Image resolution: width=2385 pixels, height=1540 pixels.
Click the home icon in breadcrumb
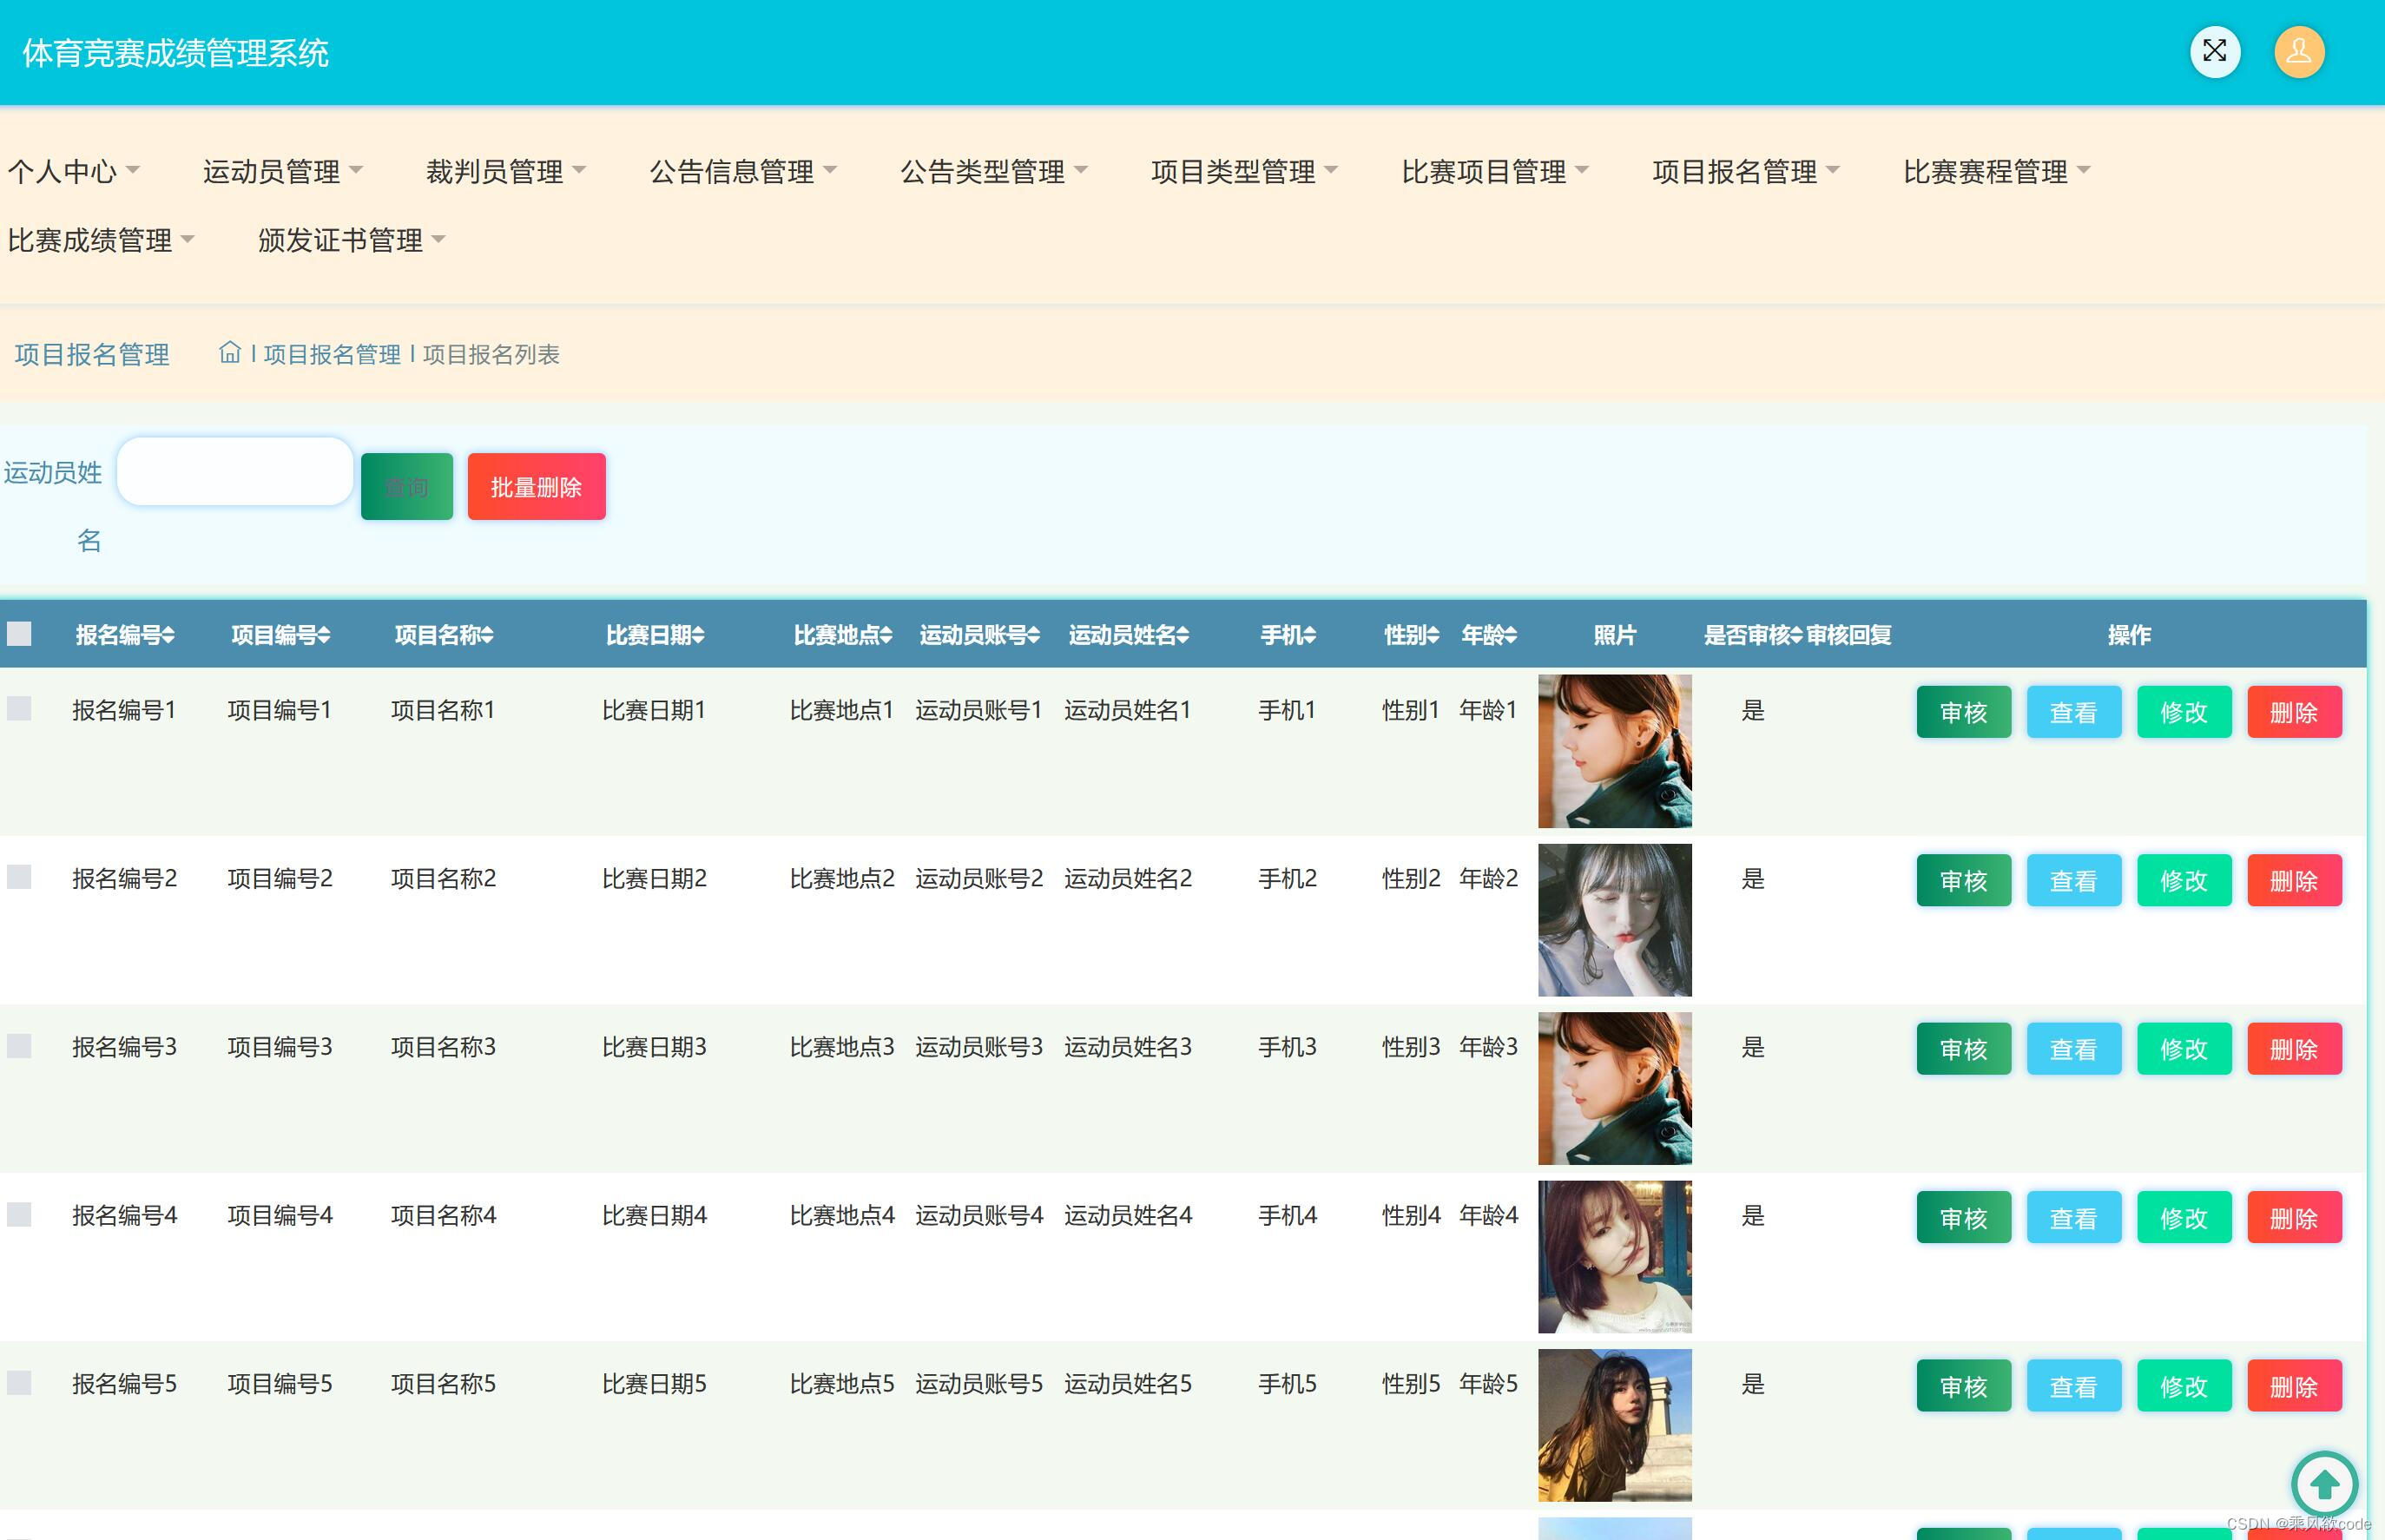(x=230, y=353)
